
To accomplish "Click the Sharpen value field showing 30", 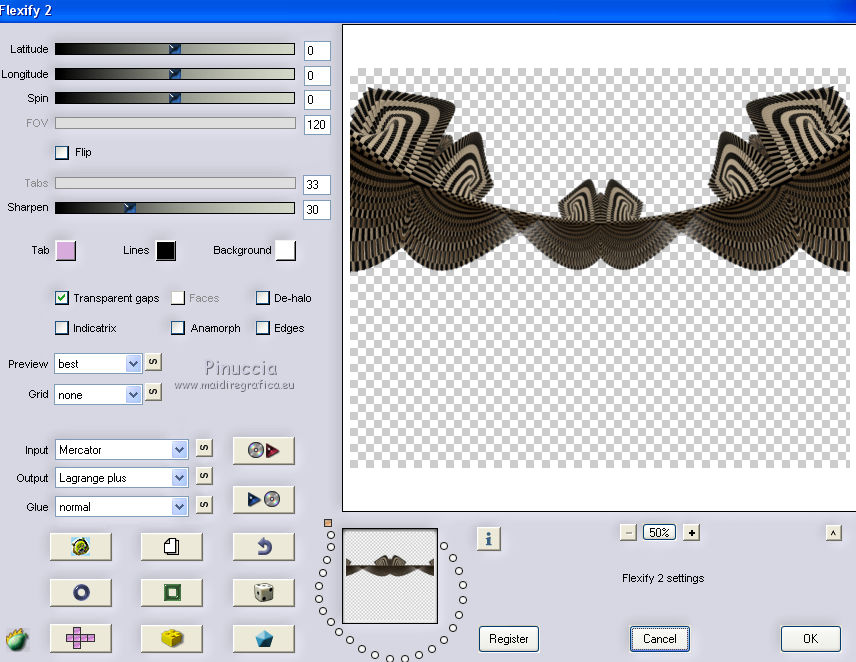I will (x=317, y=210).
